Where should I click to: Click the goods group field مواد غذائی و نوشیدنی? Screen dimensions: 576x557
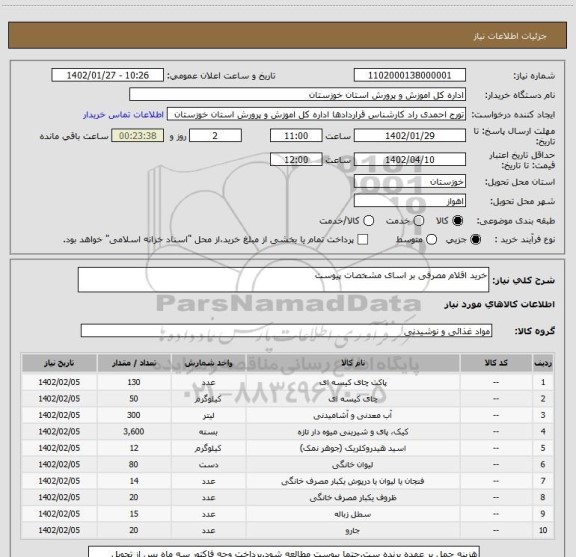[286, 331]
